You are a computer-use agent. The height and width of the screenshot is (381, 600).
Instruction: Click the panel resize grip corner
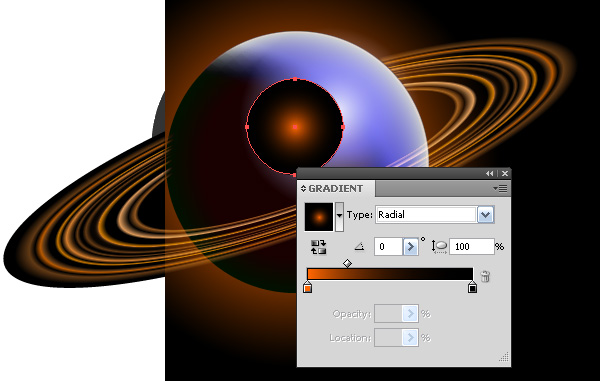[x=504, y=357]
